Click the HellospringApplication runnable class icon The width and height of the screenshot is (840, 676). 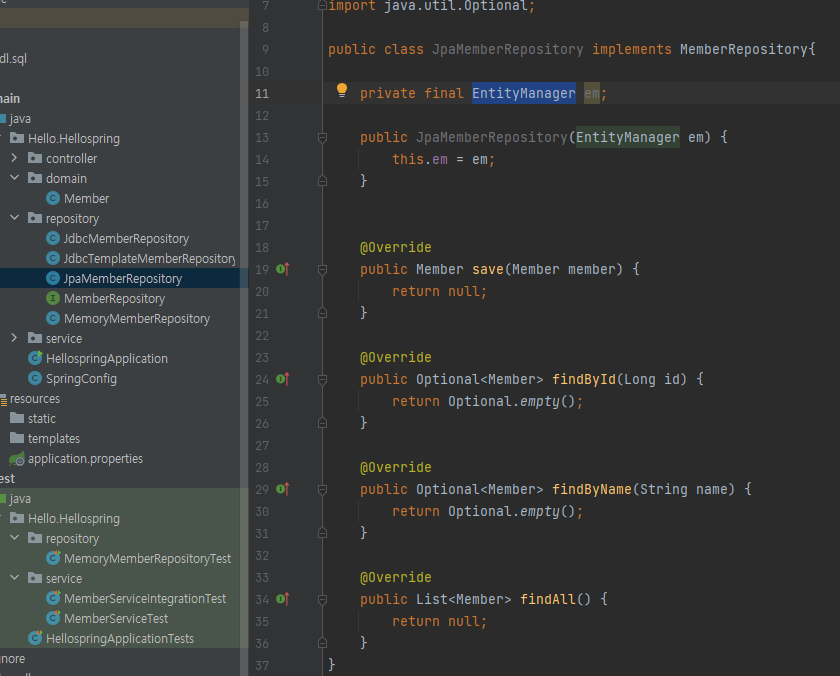click(x=35, y=358)
